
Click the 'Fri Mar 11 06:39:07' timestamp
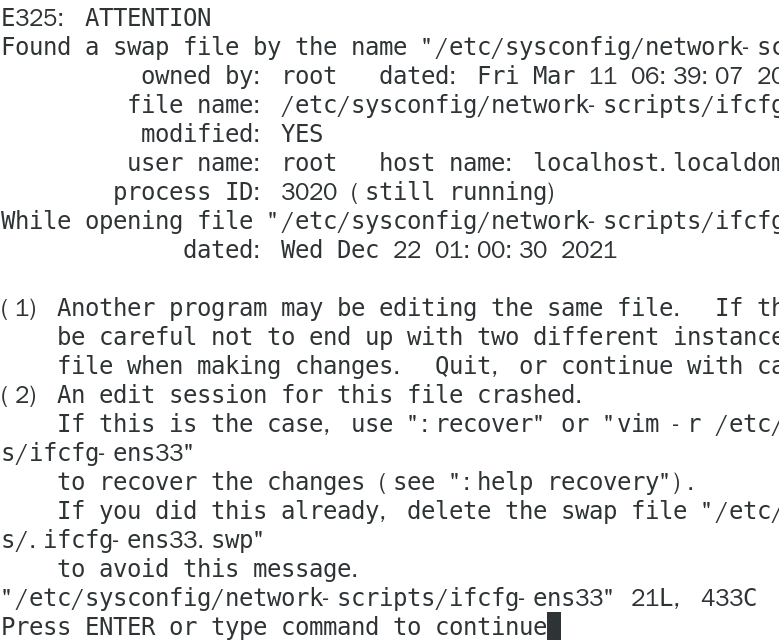click(610, 76)
